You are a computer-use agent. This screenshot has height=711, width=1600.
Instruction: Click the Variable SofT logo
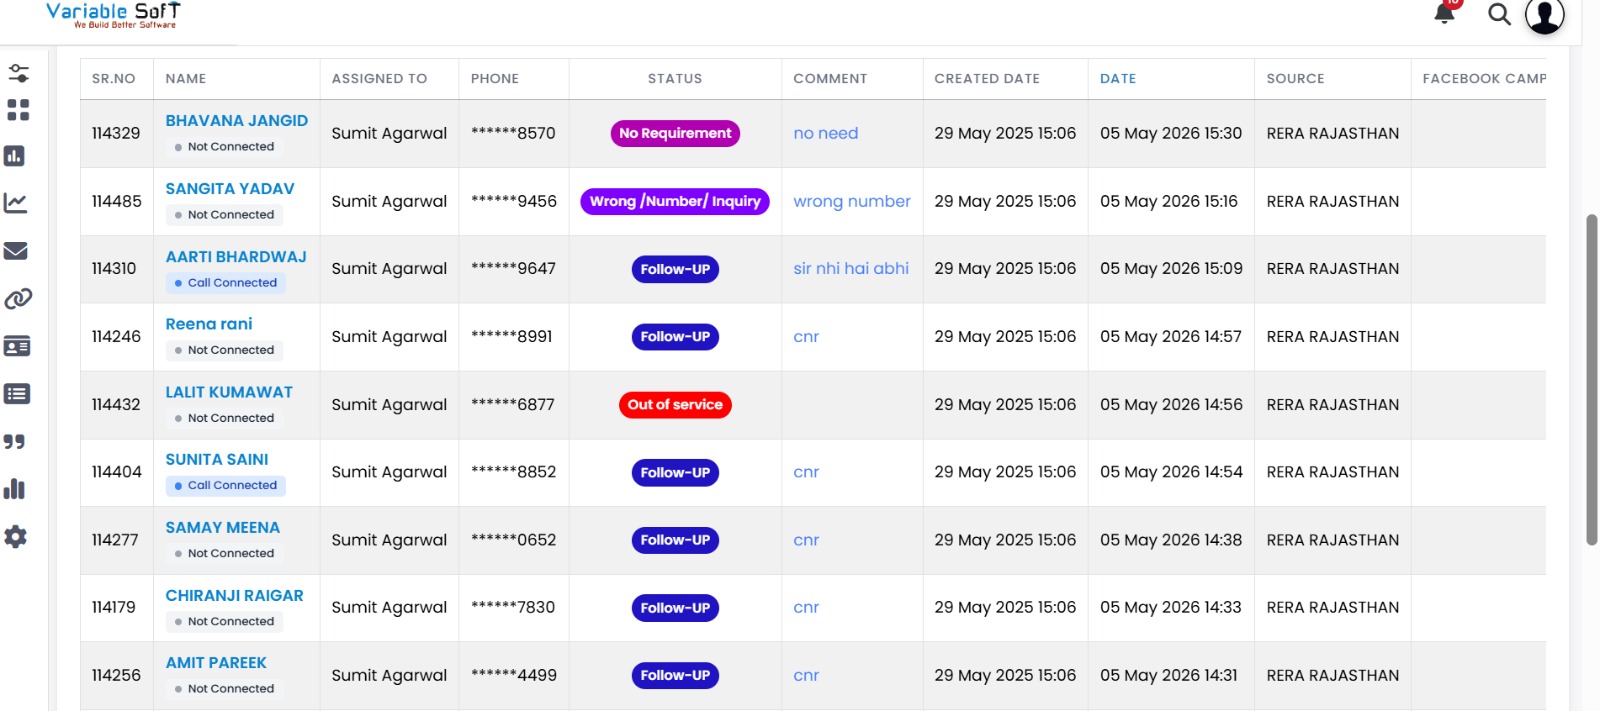click(x=113, y=14)
